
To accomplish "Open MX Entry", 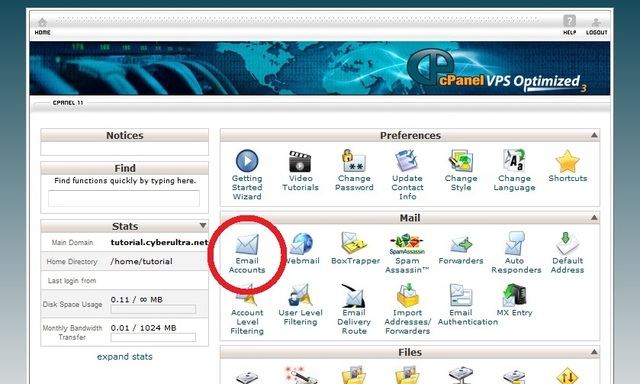I will pyautogui.click(x=514, y=301).
